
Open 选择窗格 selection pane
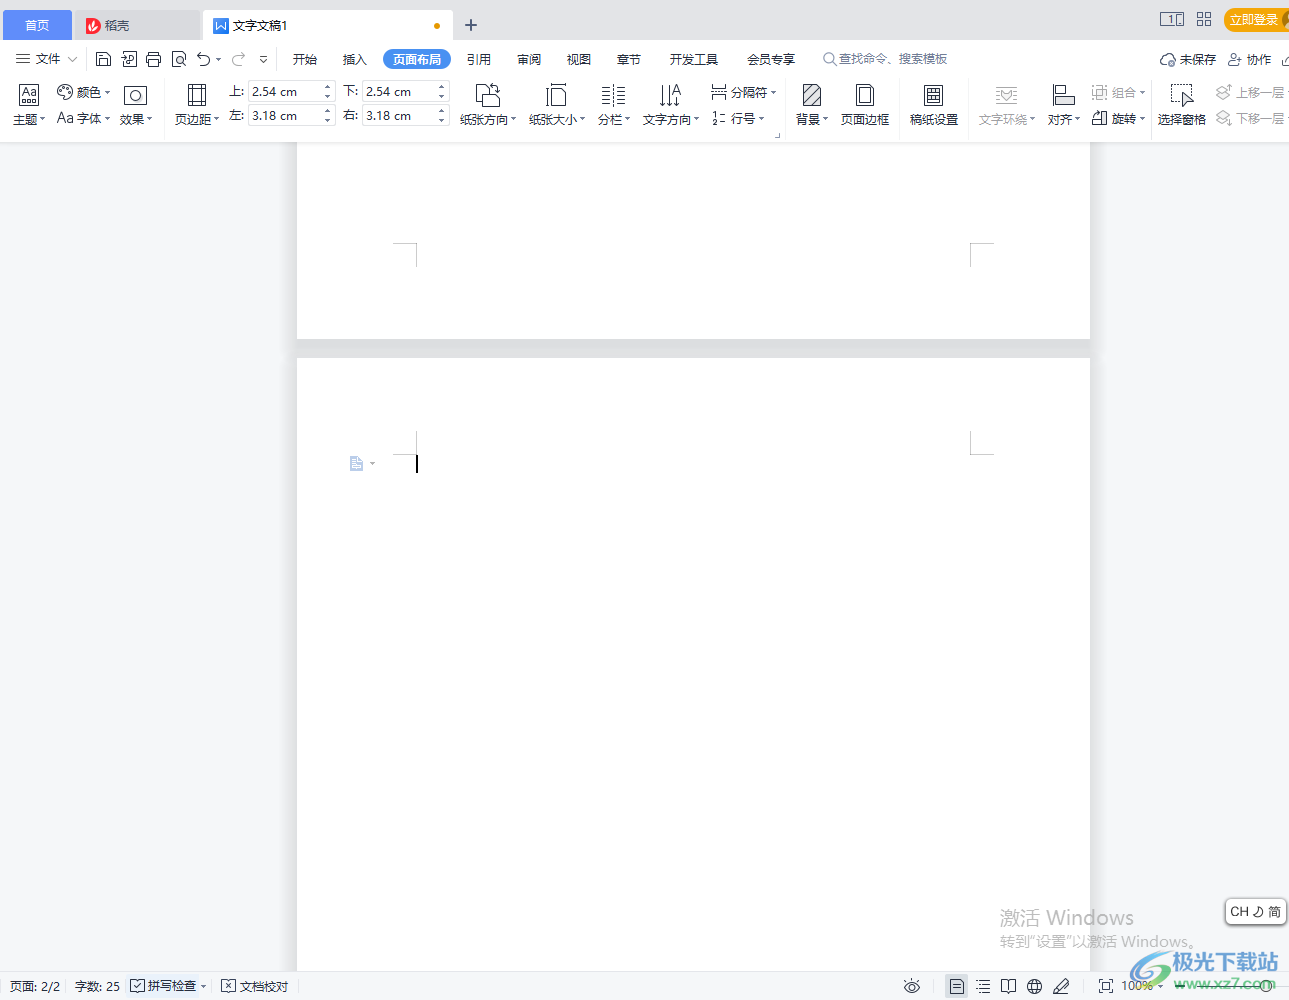click(x=1182, y=105)
